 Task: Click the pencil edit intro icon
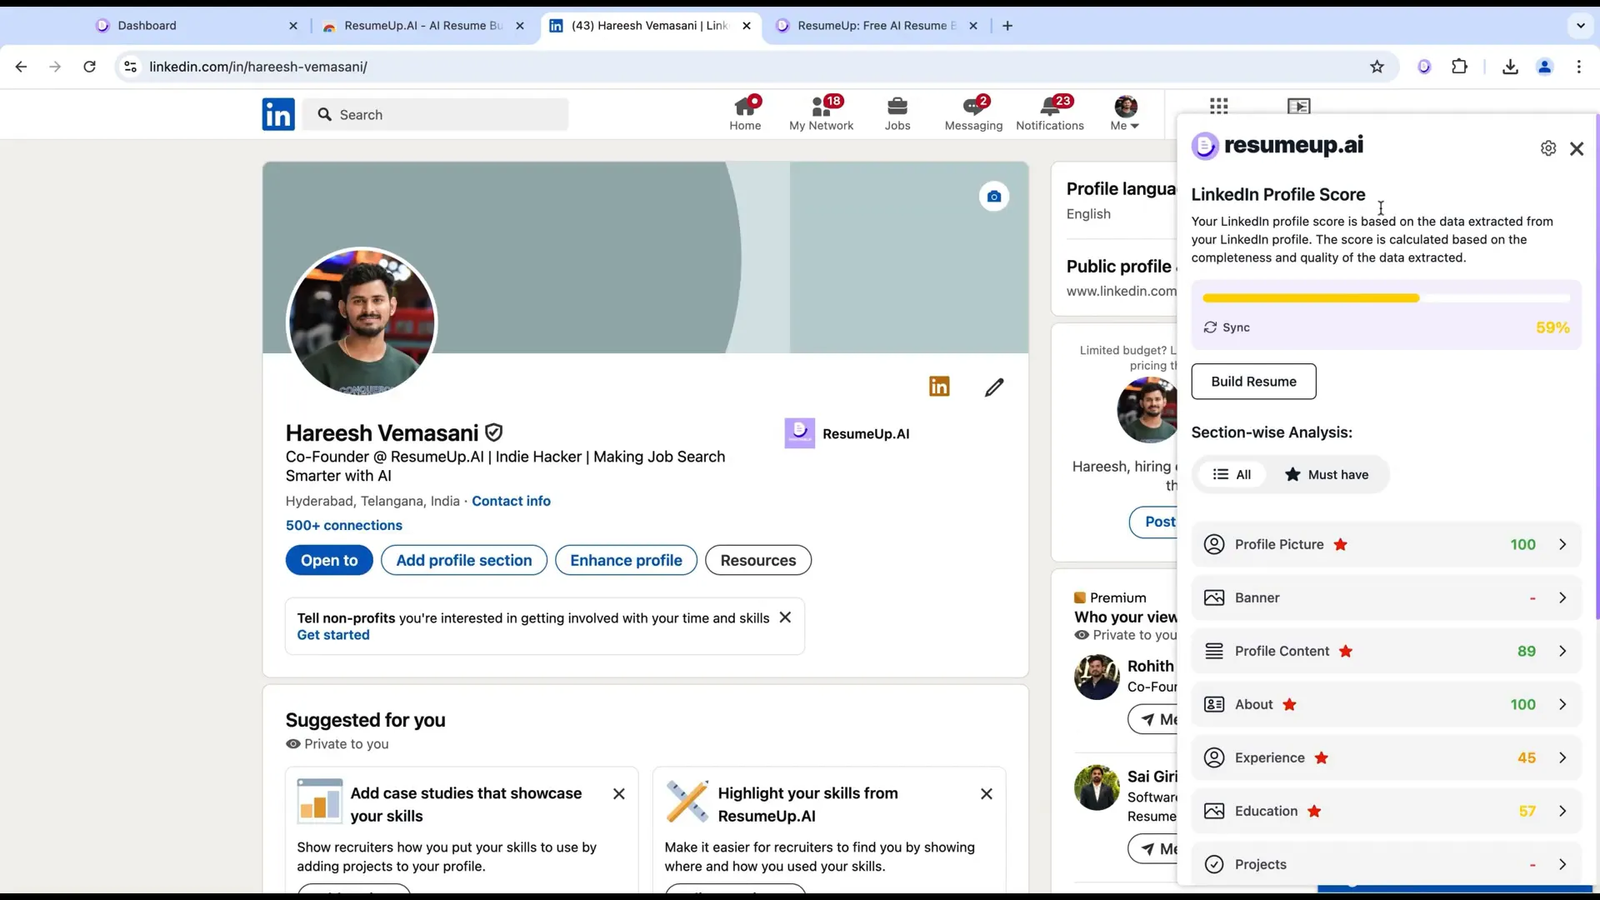click(x=993, y=387)
